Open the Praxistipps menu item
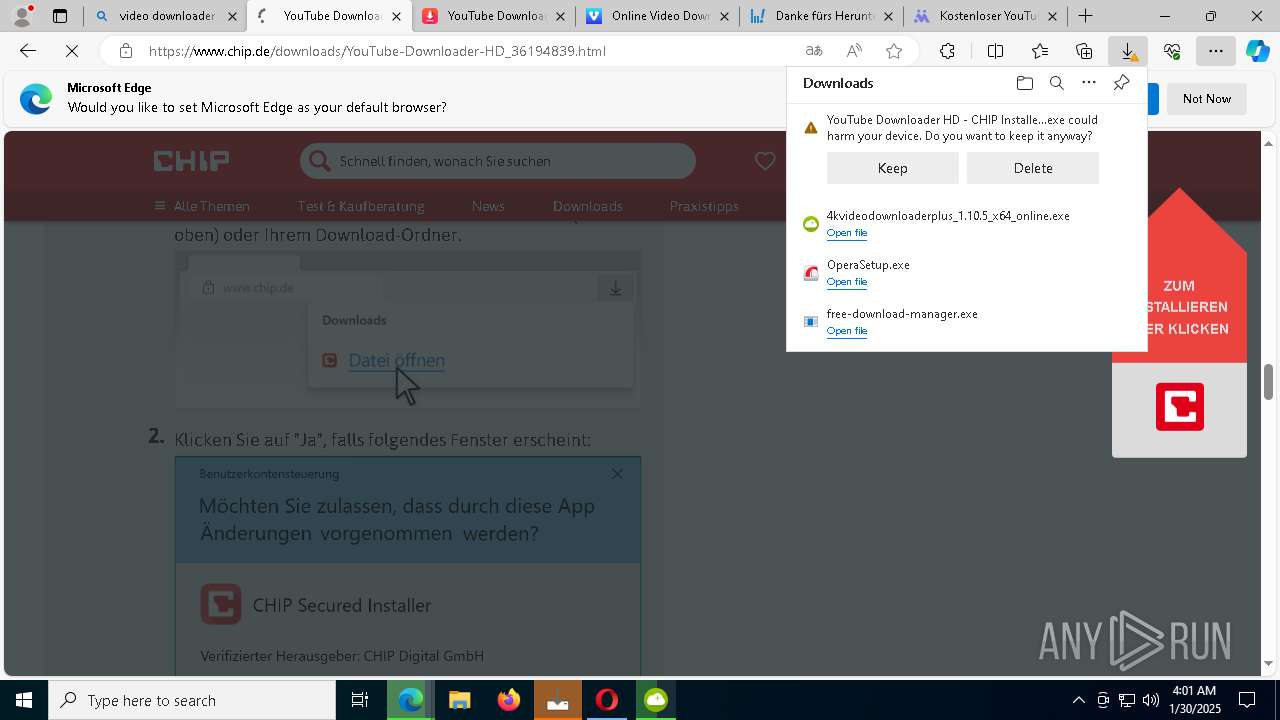This screenshot has height=720, width=1280. (x=704, y=206)
